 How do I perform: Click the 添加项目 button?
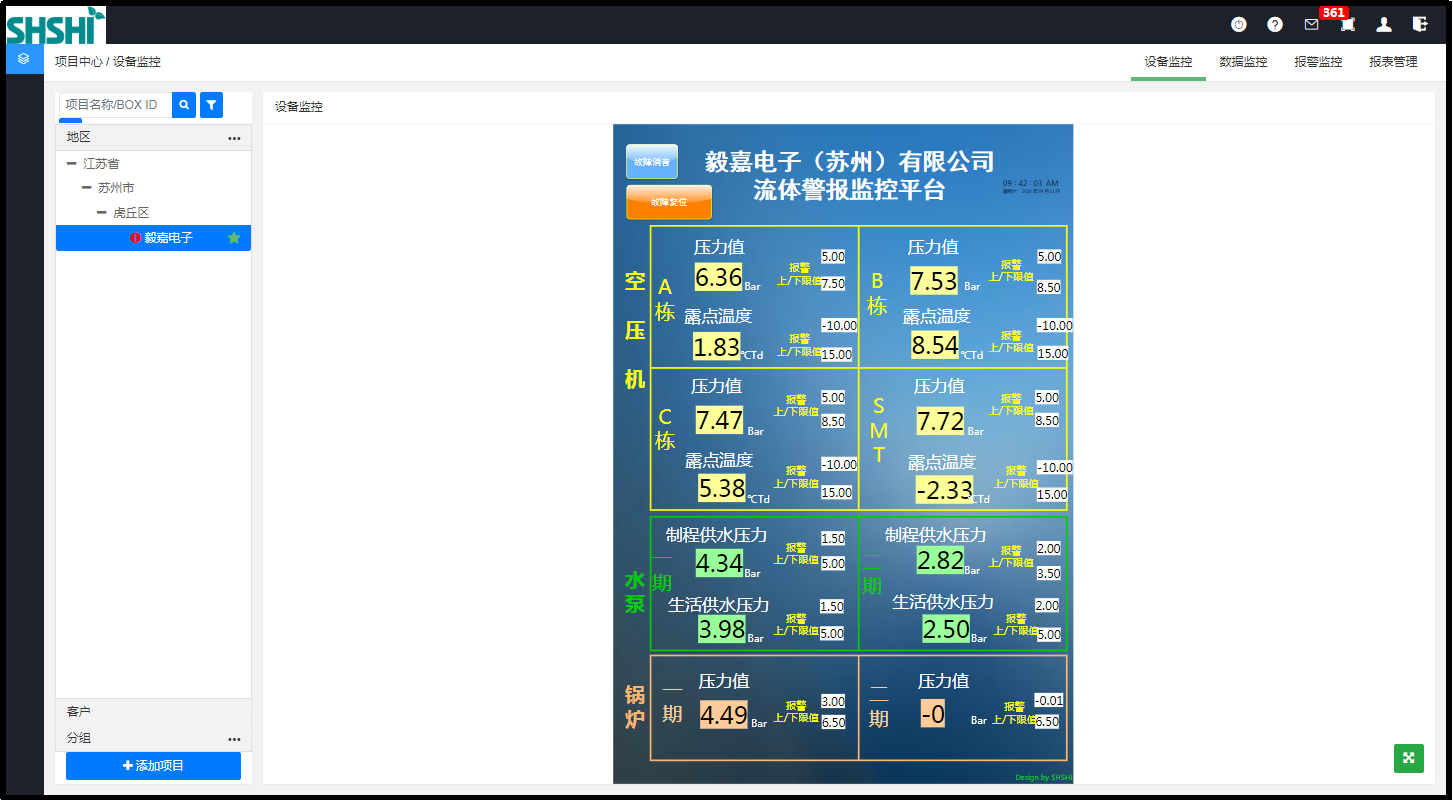(153, 766)
